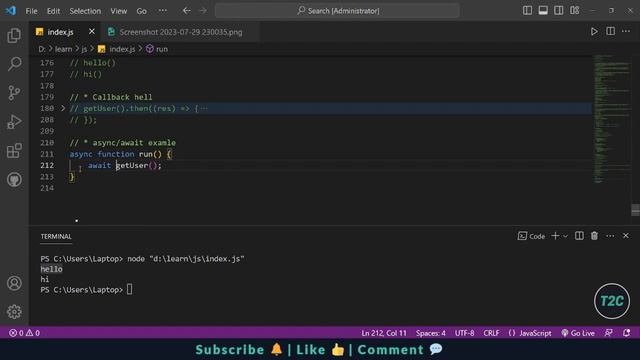Open the 'run' symbol breadcrumb
640x360 pixels.
click(x=162, y=49)
